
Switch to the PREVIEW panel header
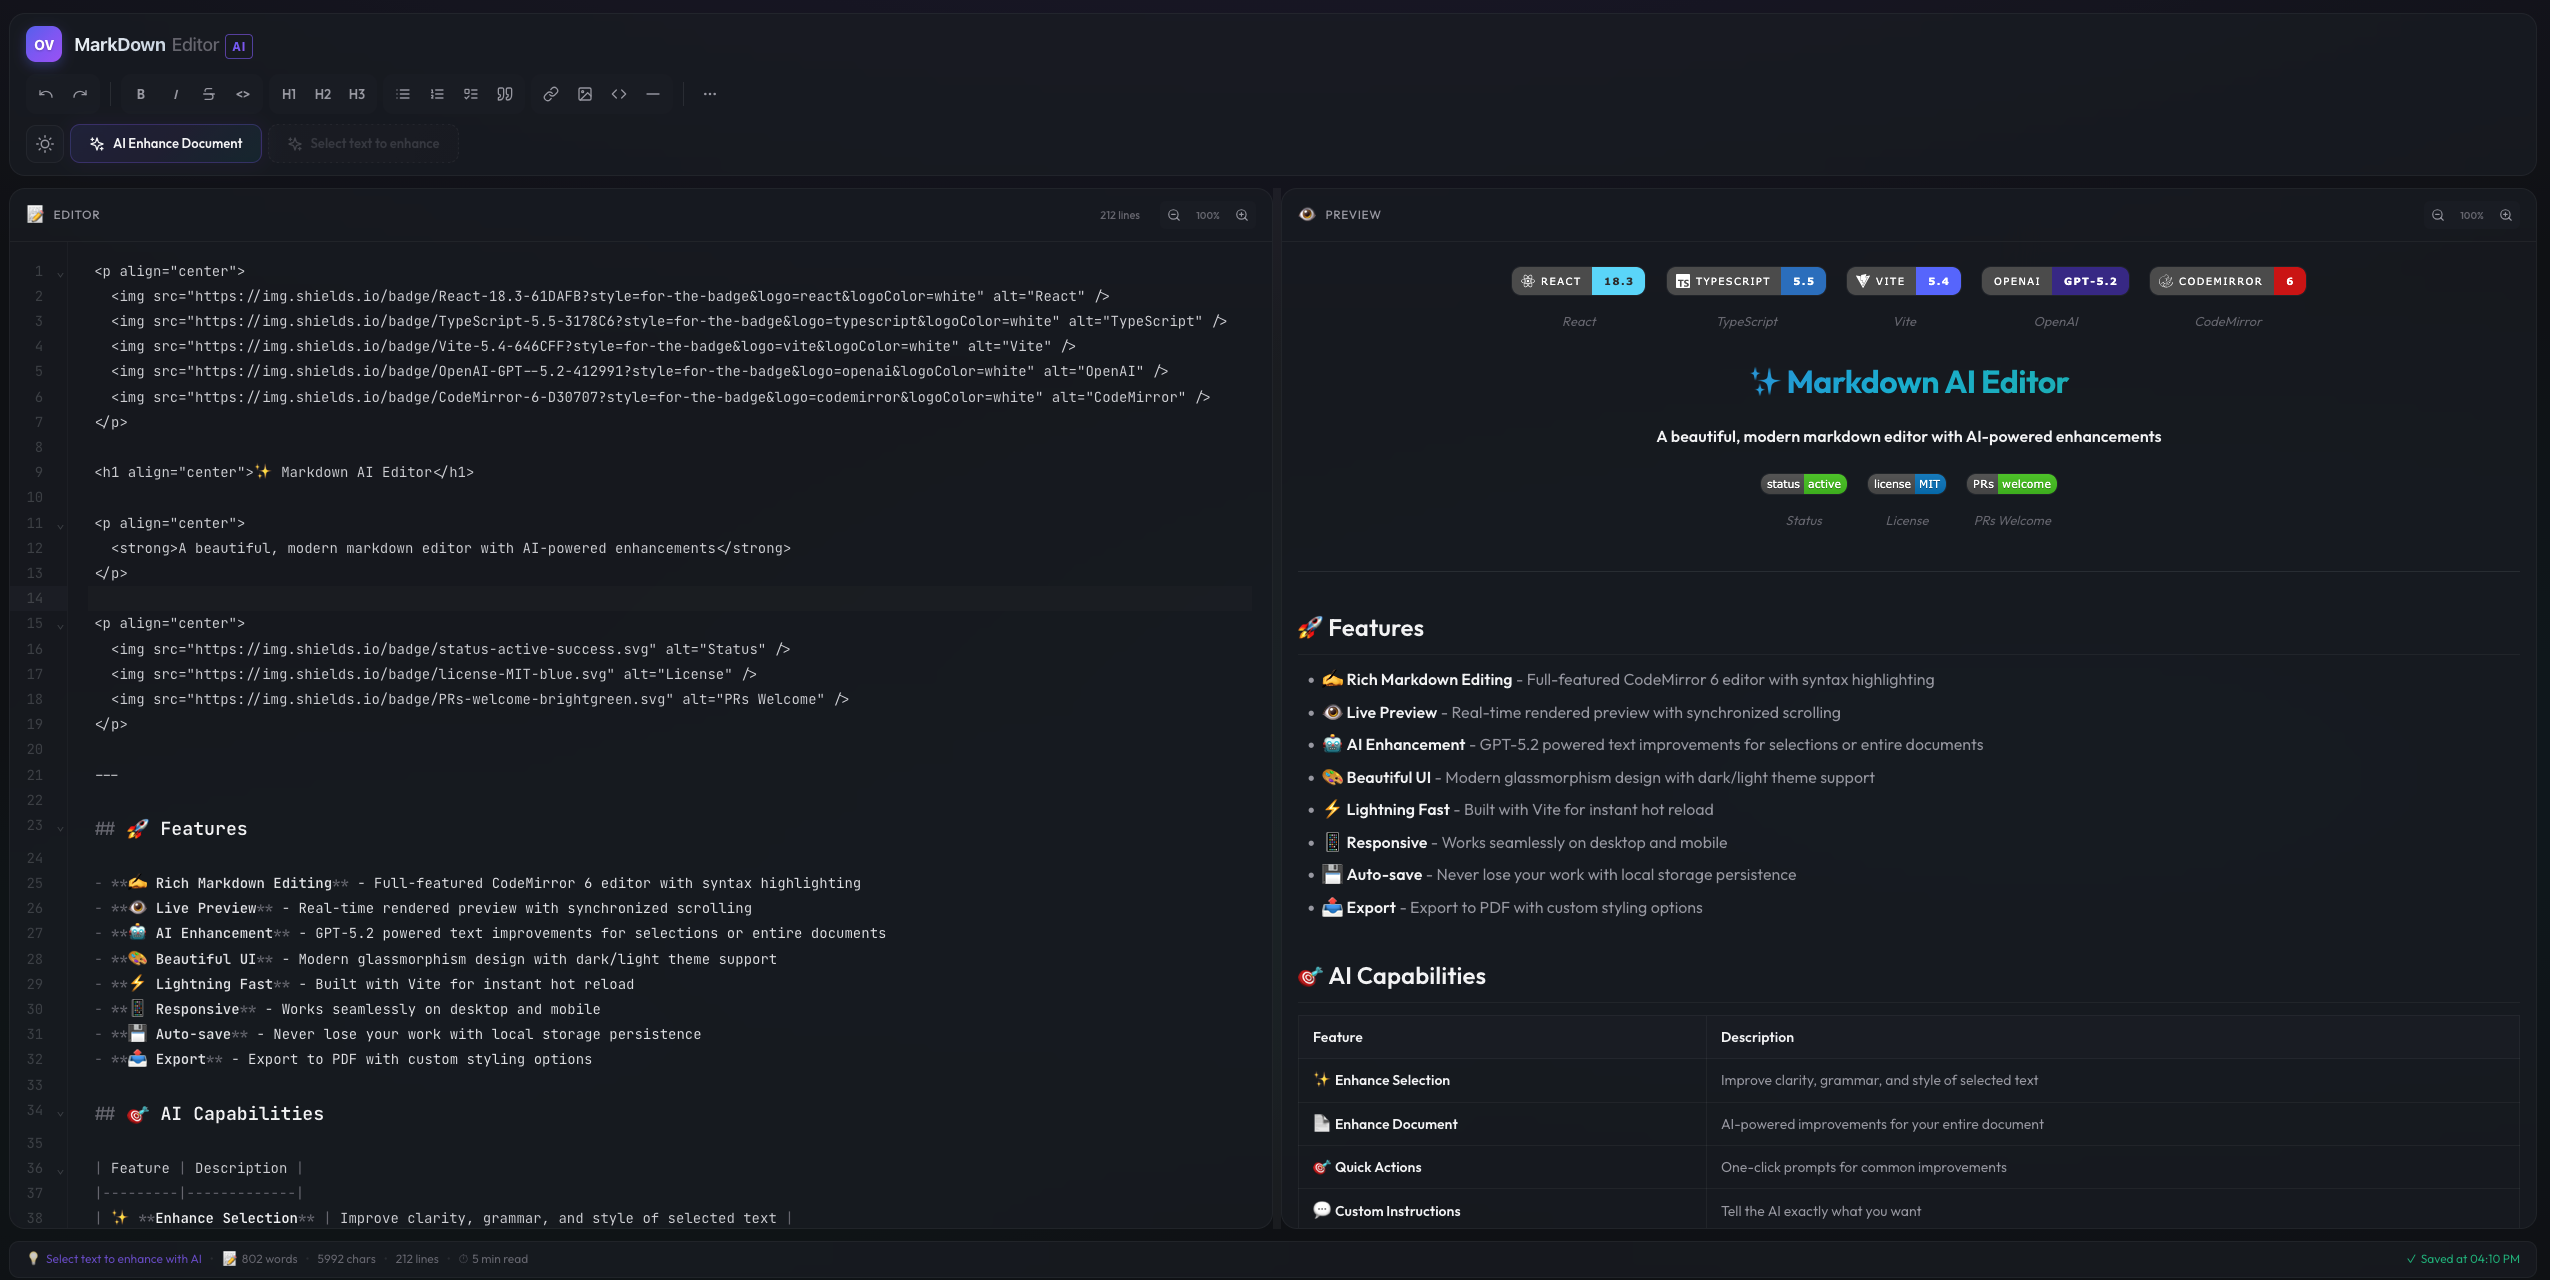click(x=1353, y=214)
